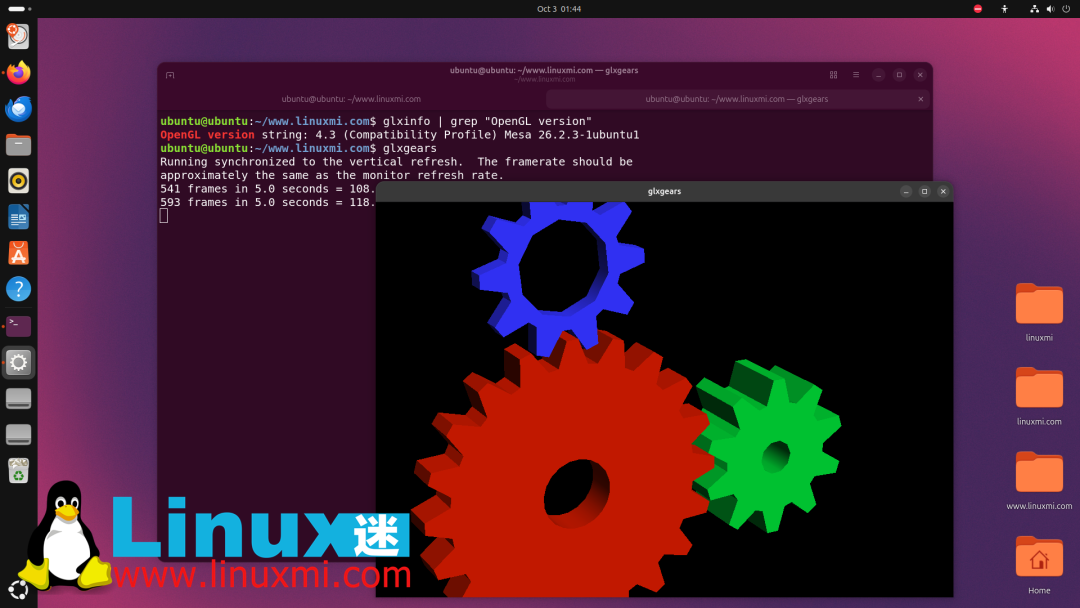Open the Files manager in the dock
The width and height of the screenshot is (1080, 608).
pyautogui.click(x=19, y=145)
